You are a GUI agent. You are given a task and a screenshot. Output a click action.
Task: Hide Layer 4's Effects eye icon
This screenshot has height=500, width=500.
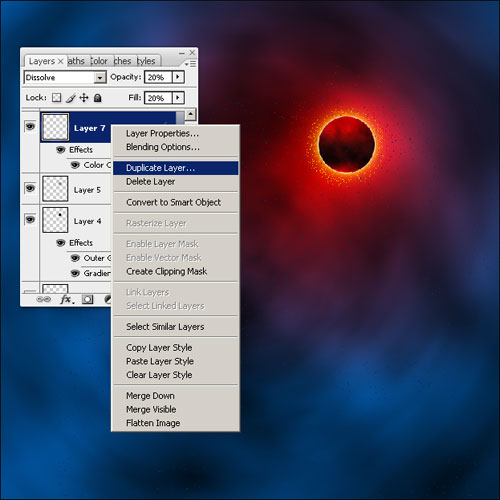point(60,243)
